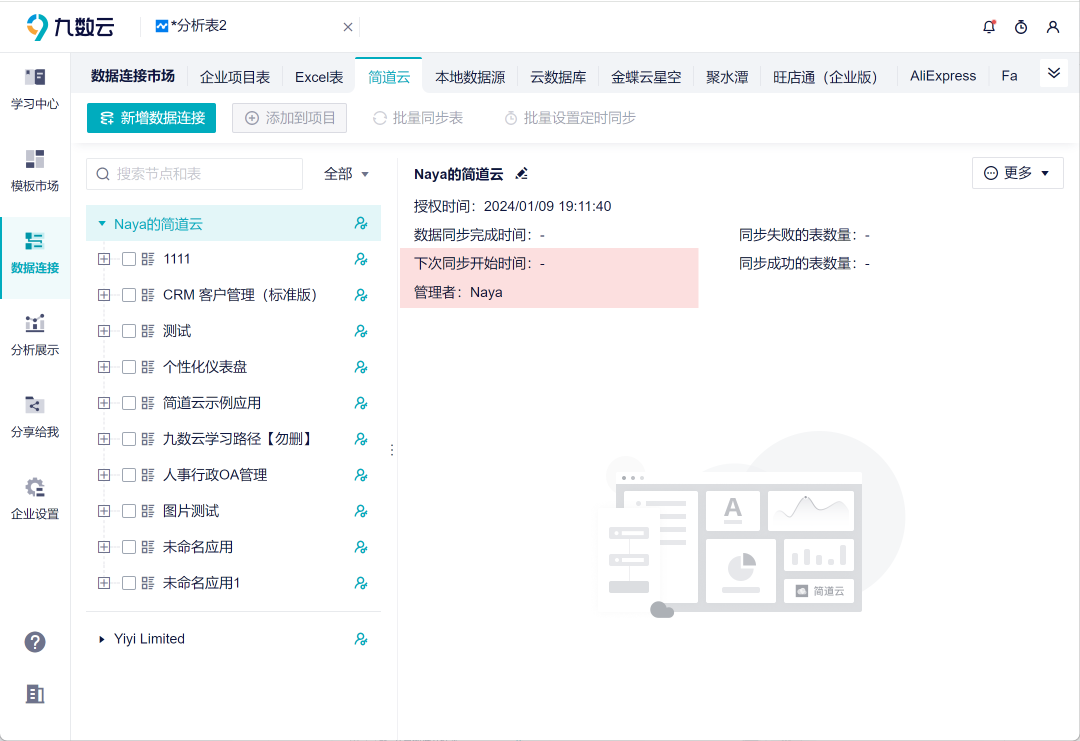Click the permission icon for Yiyi Limited

361,639
